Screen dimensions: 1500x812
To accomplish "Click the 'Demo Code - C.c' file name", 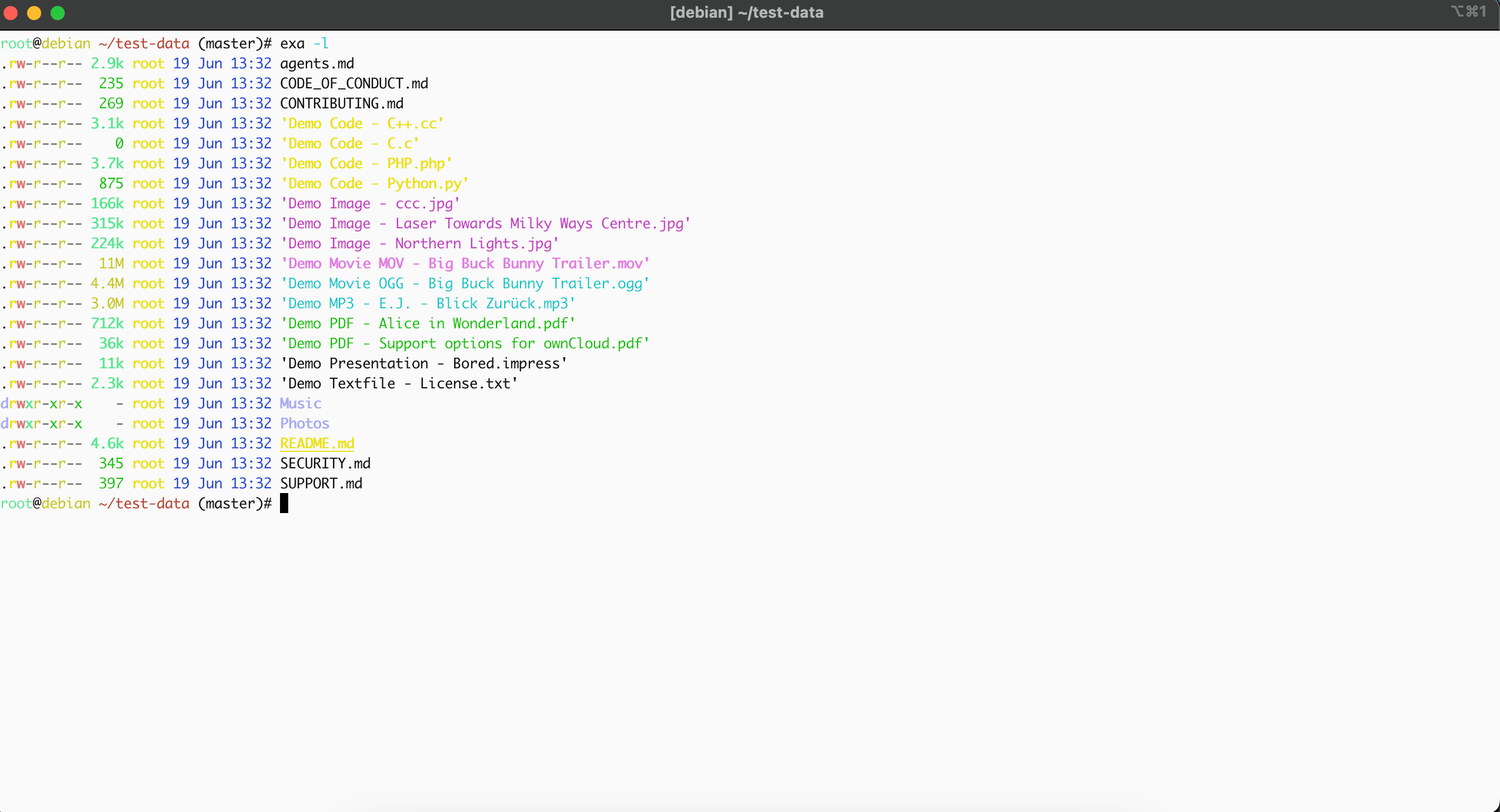I will point(350,143).
